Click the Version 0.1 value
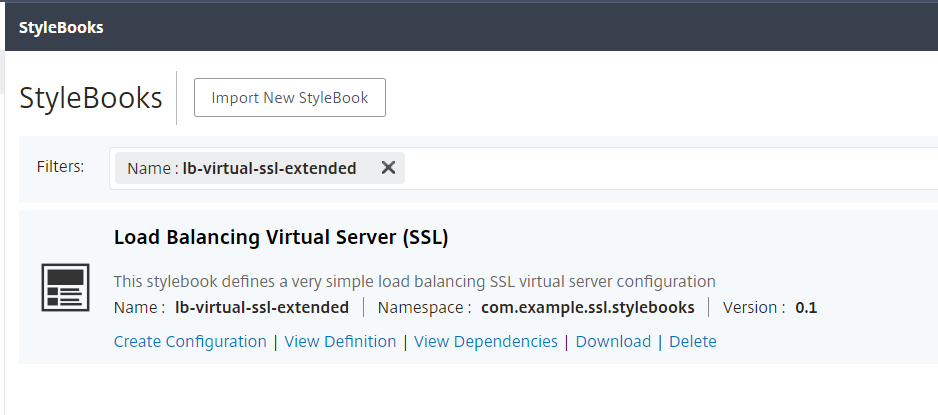This screenshot has height=415, width=938. click(x=806, y=308)
